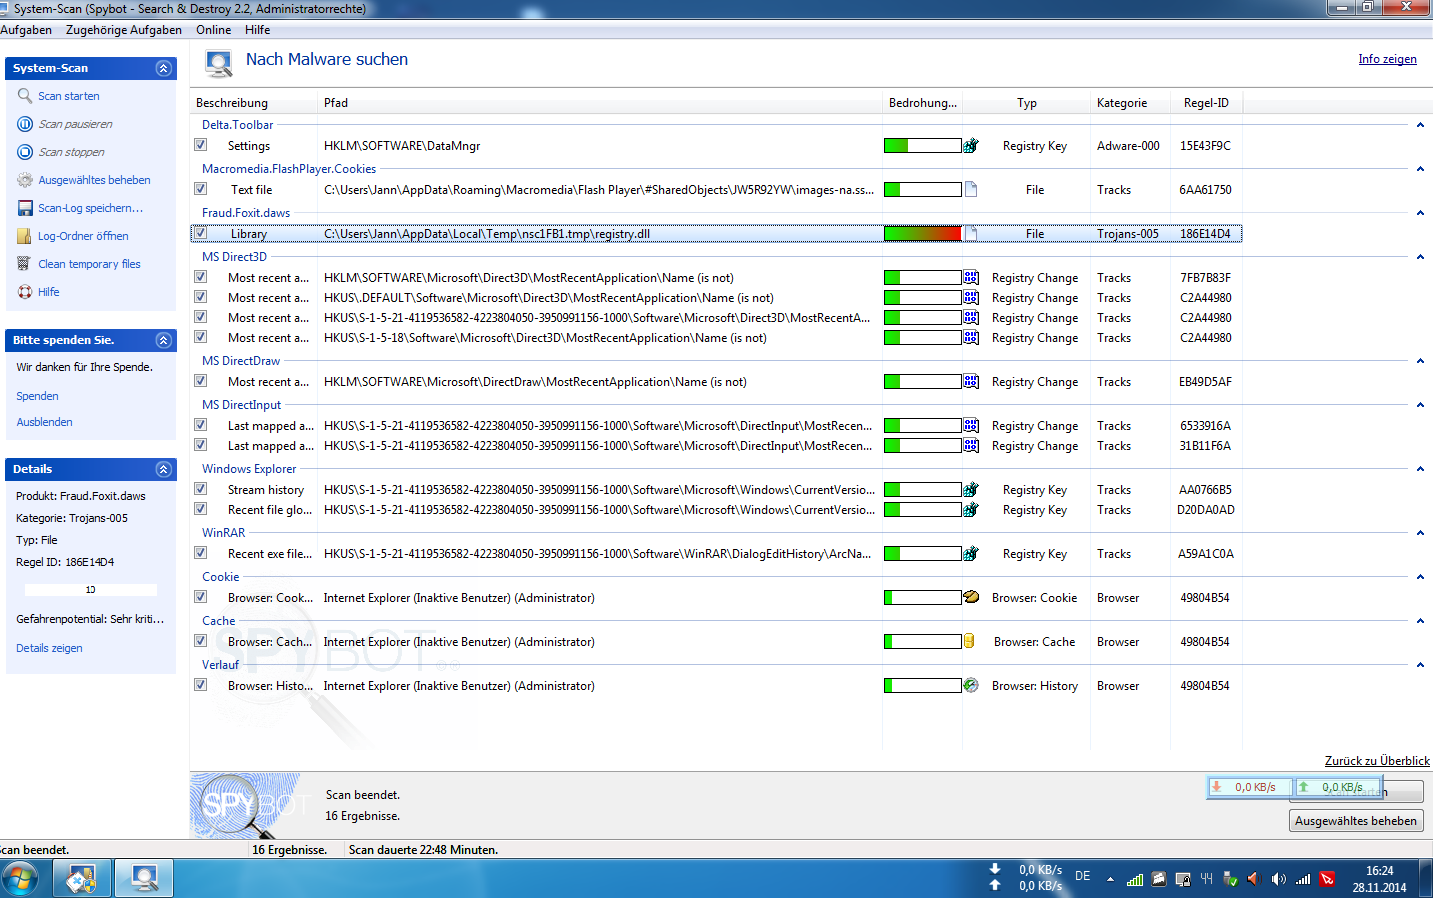Click the Ausgewähltes beheben gear icon in sidebar
Viewport: 1440px width, 900px height.
point(25,180)
